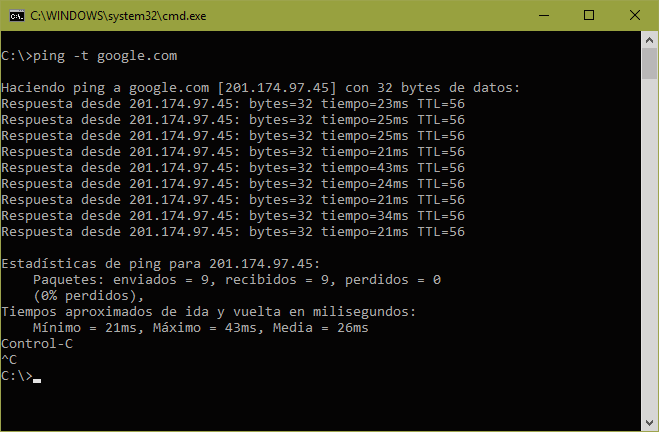Click the scrollbar up arrow

tap(649, 41)
